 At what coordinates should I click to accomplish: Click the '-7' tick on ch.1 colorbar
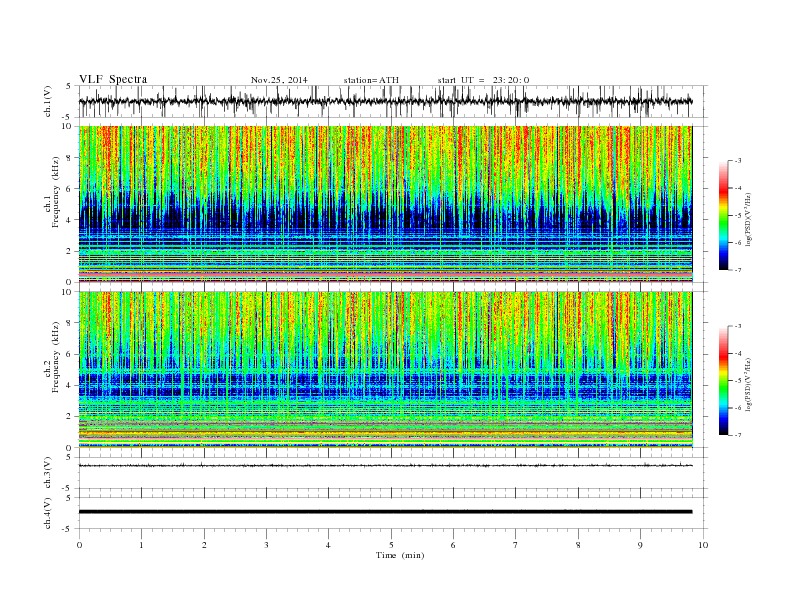coord(738,270)
